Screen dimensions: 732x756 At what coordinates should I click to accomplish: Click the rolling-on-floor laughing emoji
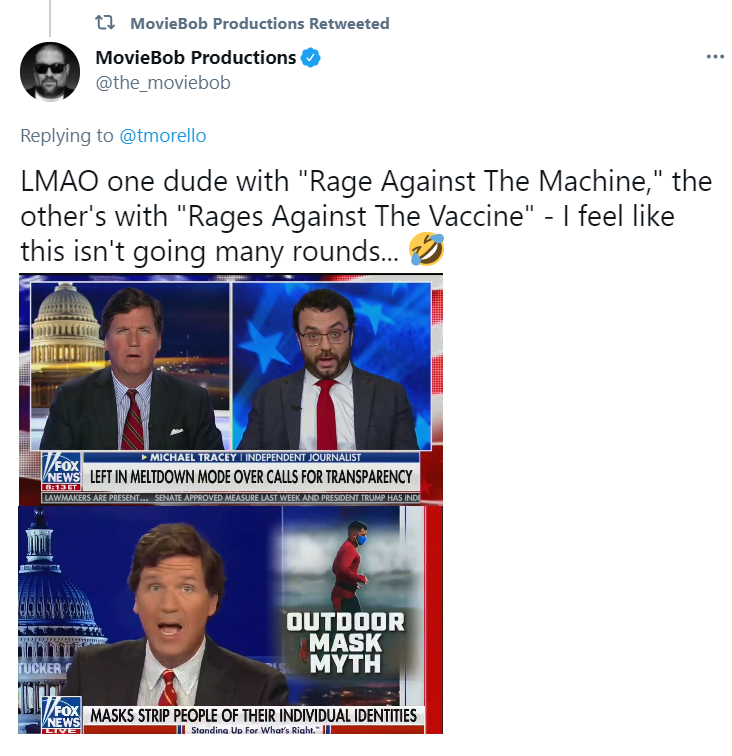(x=426, y=249)
